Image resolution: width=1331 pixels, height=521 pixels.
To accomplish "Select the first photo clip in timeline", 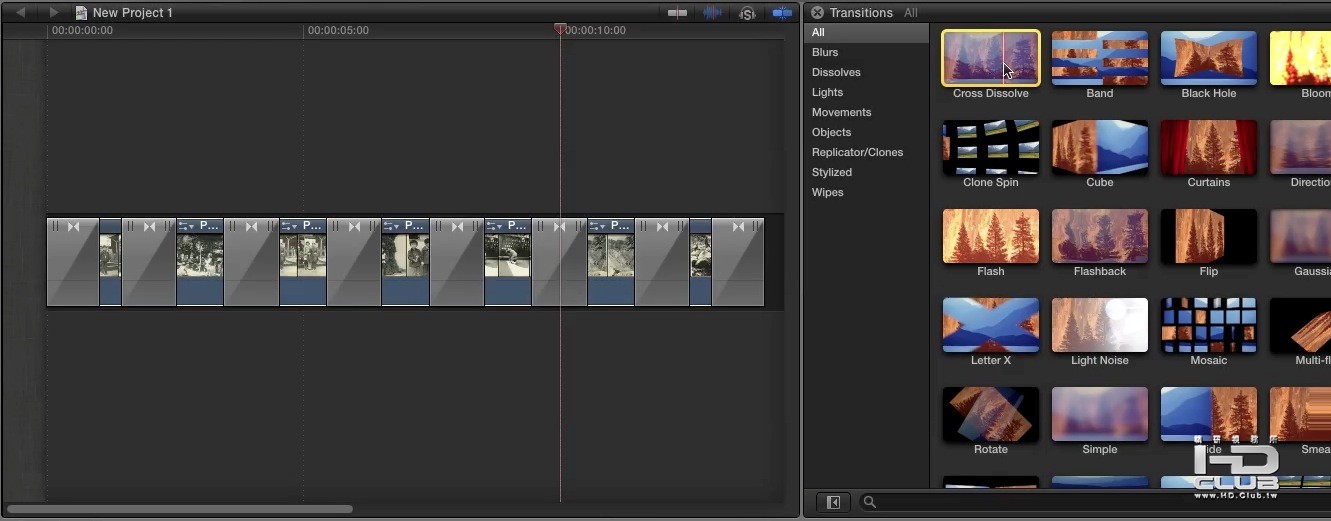I will pos(110,262).
